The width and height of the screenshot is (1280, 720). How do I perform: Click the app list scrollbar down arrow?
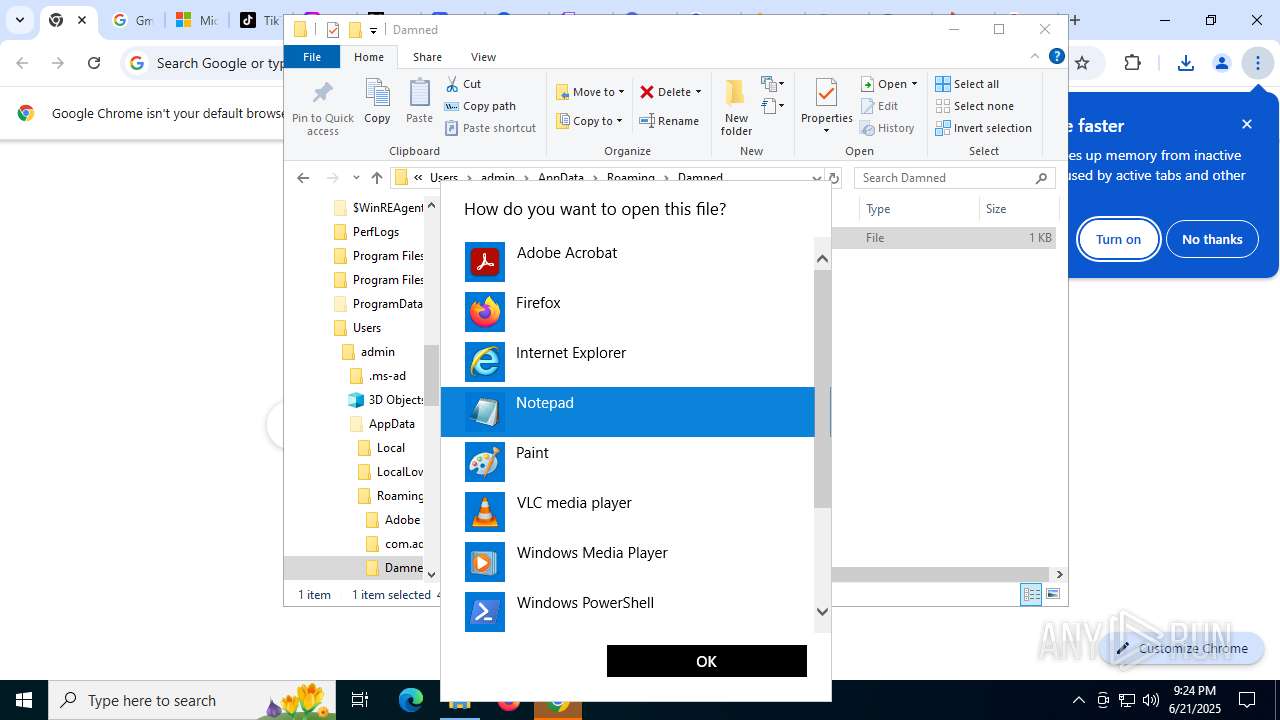pyautogui.click(x=822, y=612)
